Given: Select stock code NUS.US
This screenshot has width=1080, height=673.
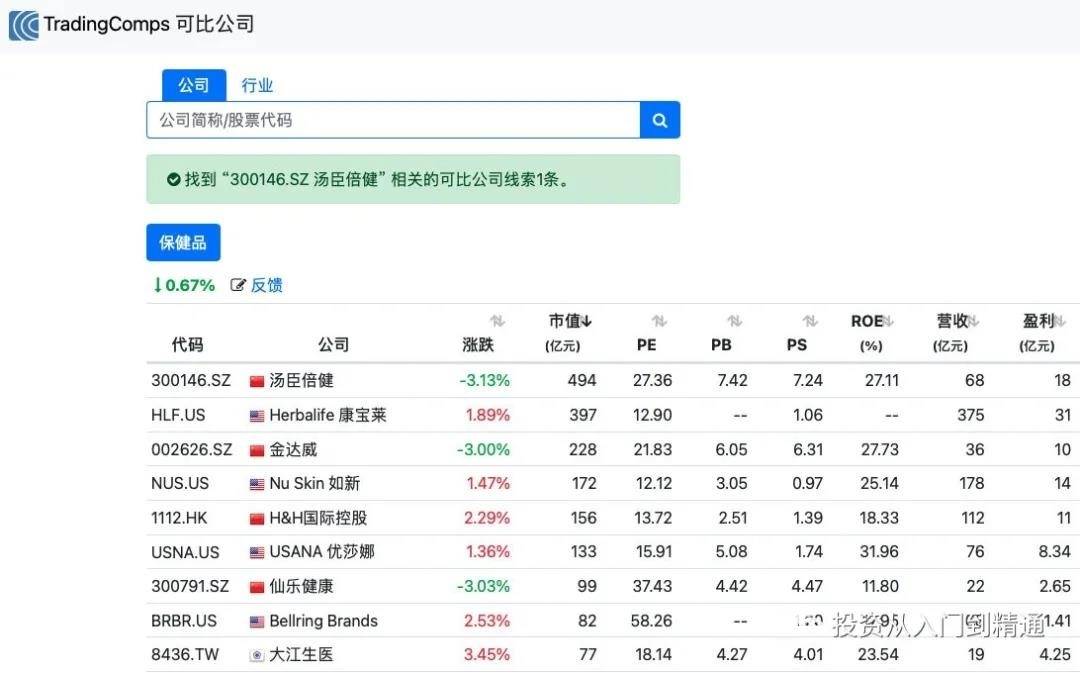Looking at the screenshot, I should [180, 483].
